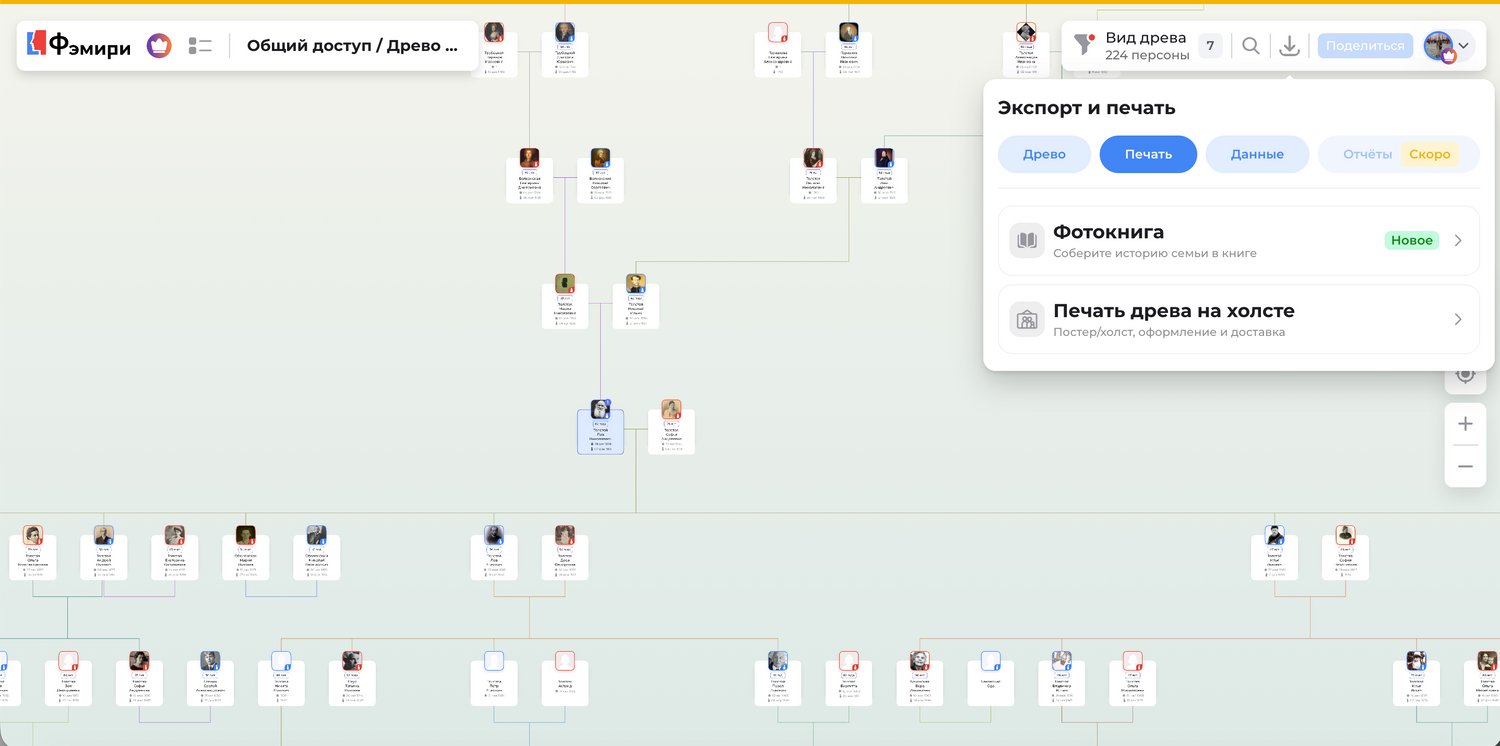Switch to the Древо tab
This screenshot has width=1500, height=746.
click(1044, 155)
